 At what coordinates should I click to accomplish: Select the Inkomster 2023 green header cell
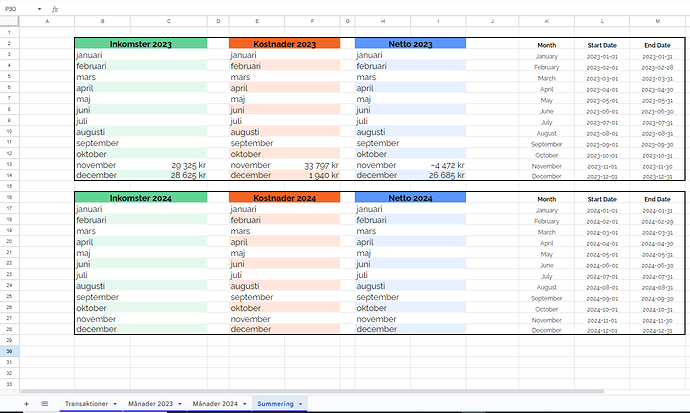tap(140, 43)
